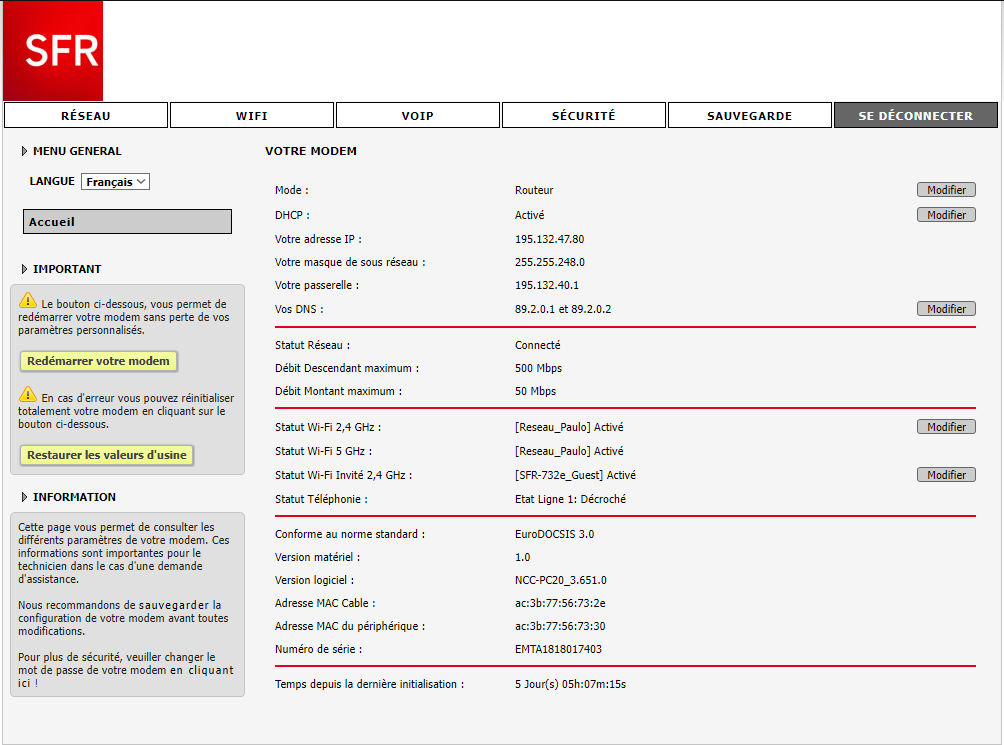Open the RÉSEAU tab
1004x745 pixels.
(86, 116)
